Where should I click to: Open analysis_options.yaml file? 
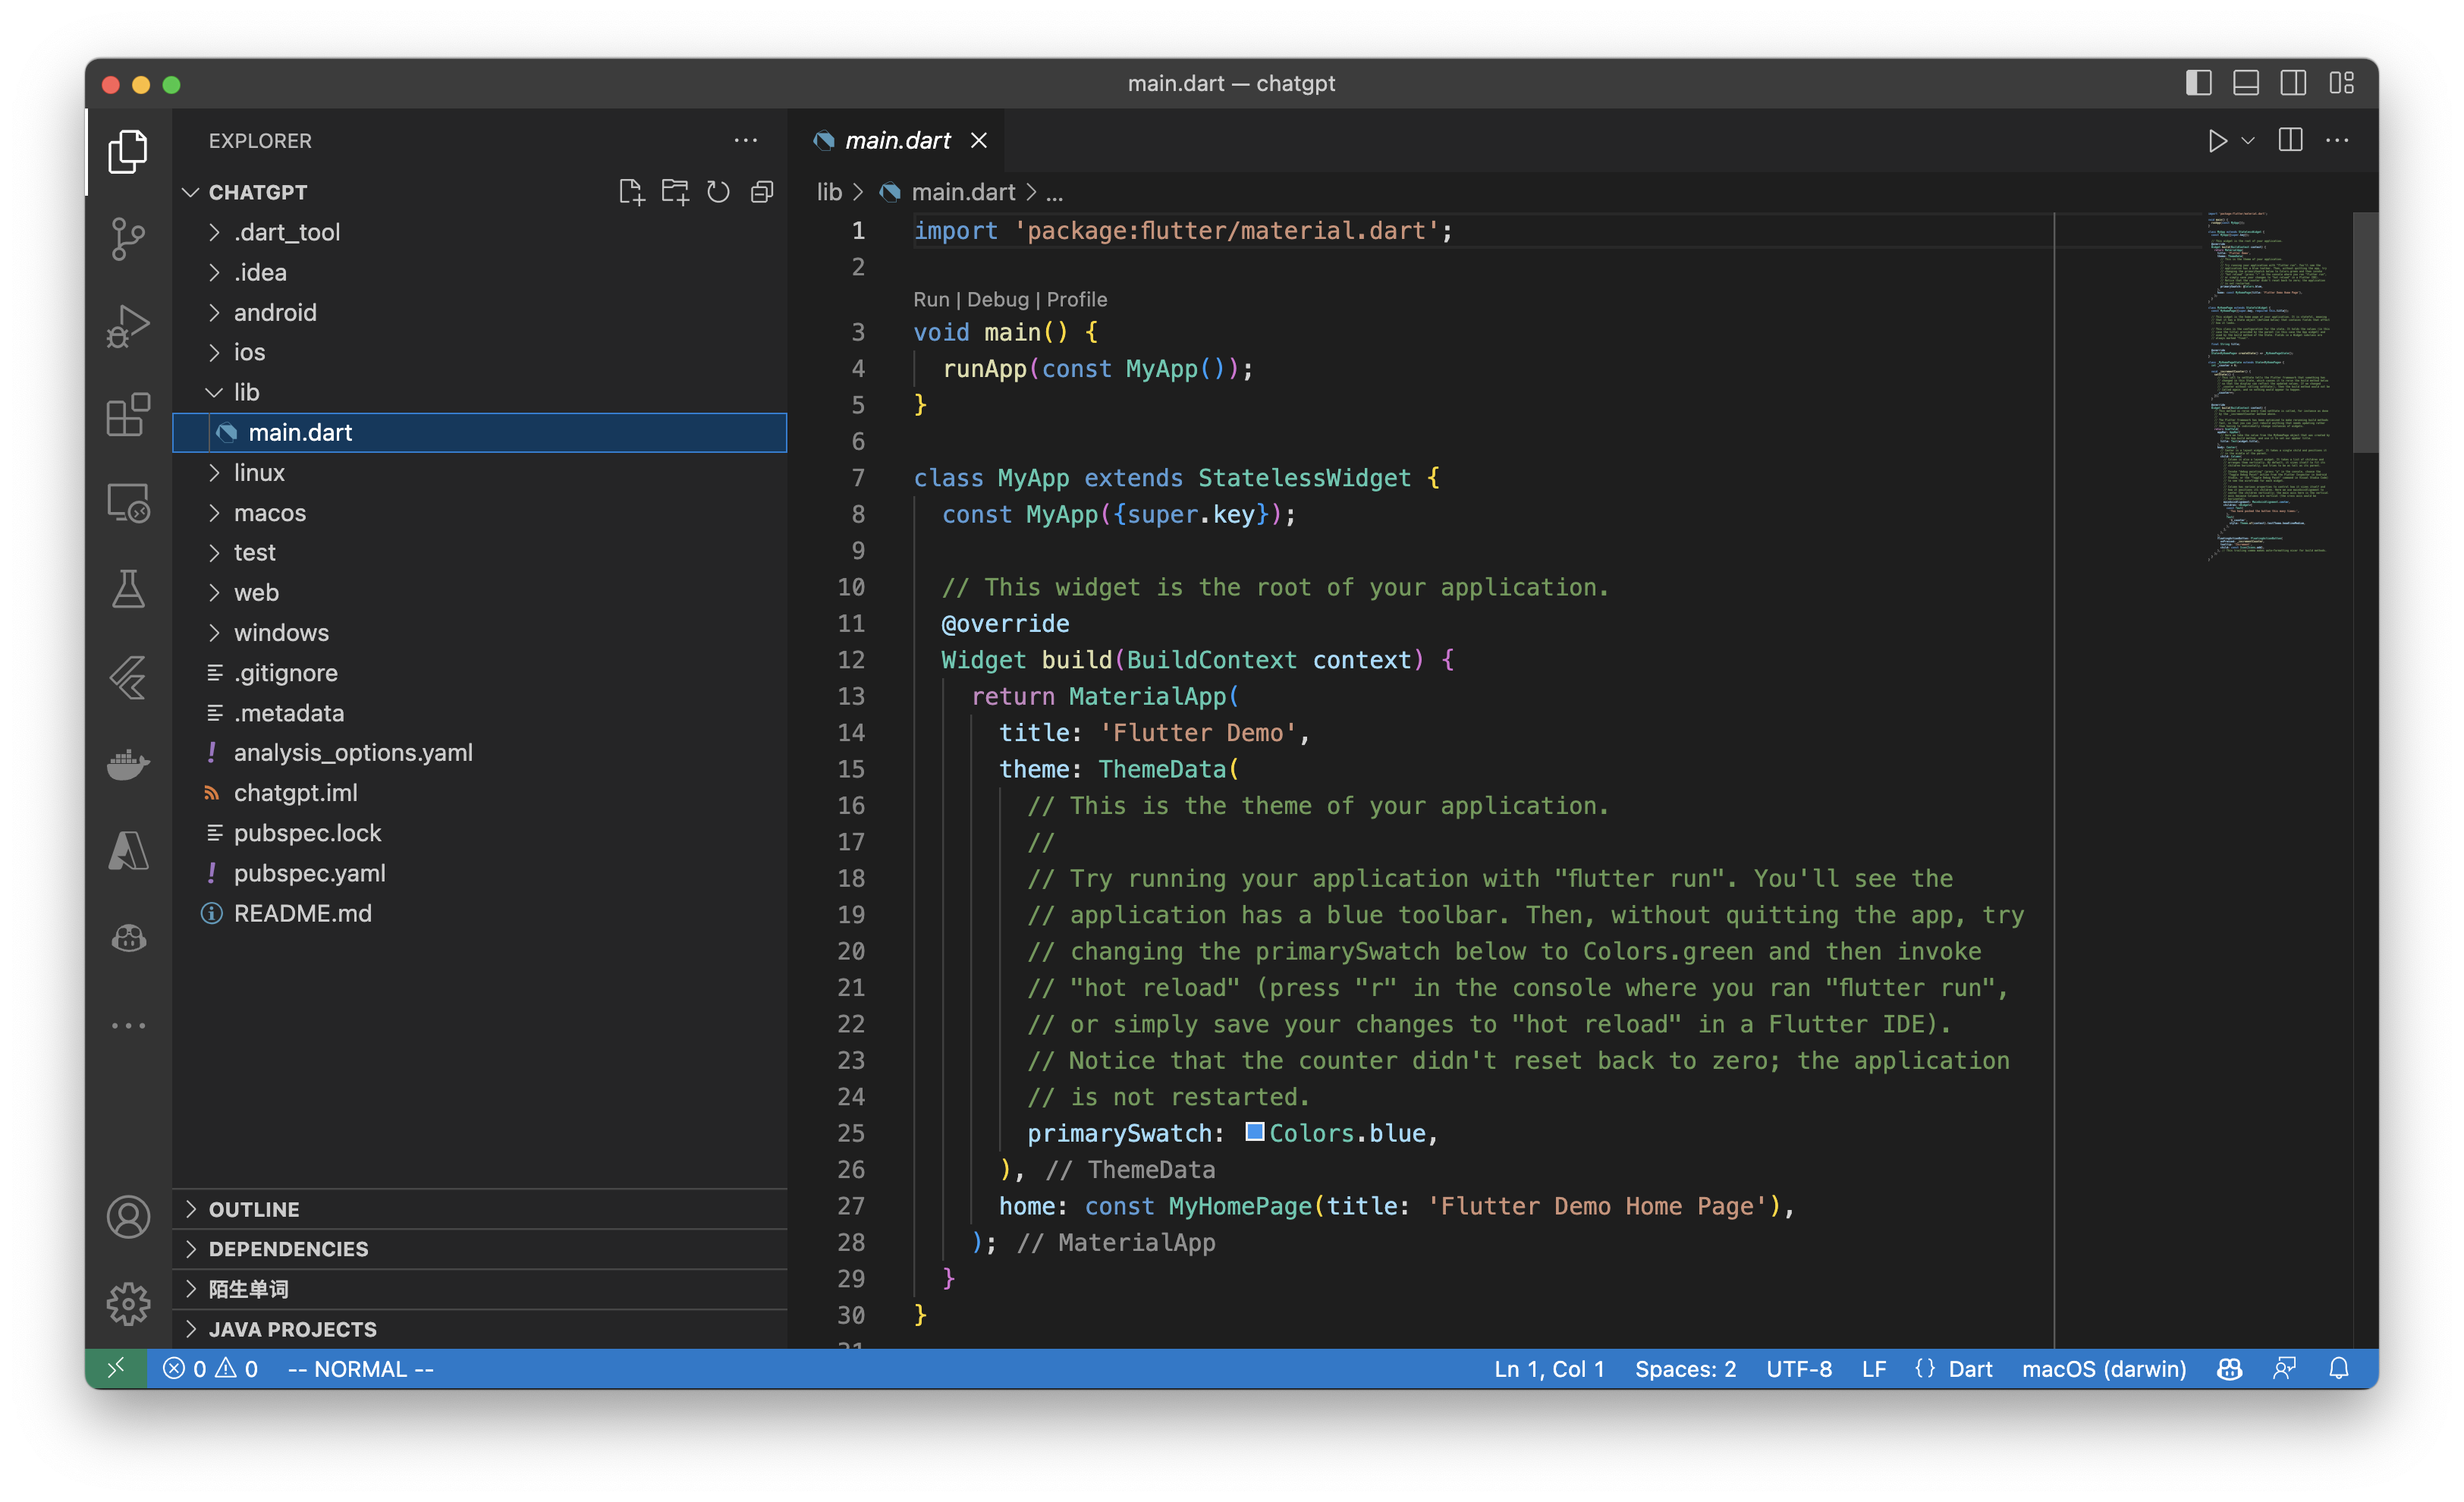[480, 752]
